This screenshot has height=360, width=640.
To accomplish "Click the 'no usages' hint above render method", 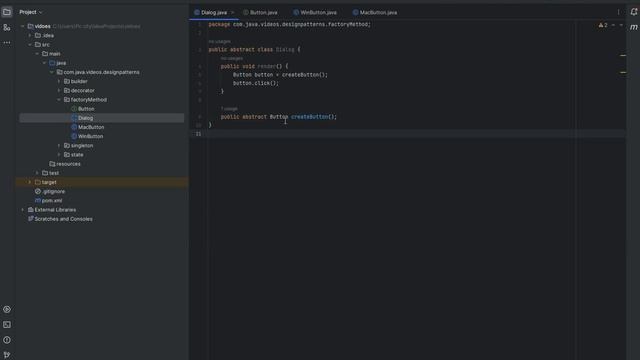I will point(232,58).
